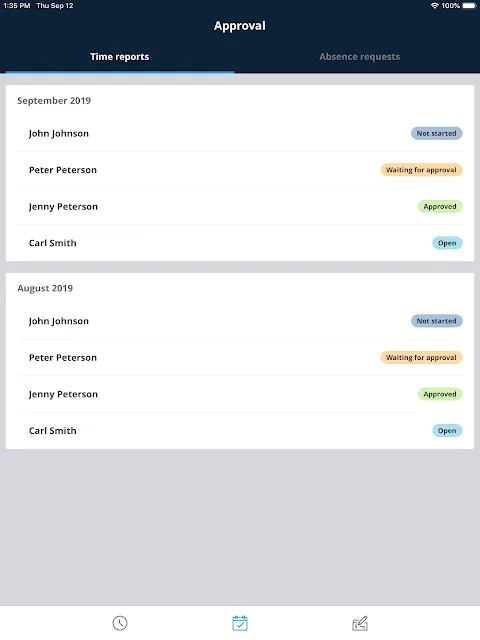This screenshot has width=480, height=640.
Task: Select the Time reports tab
Action: click(120, 57)
